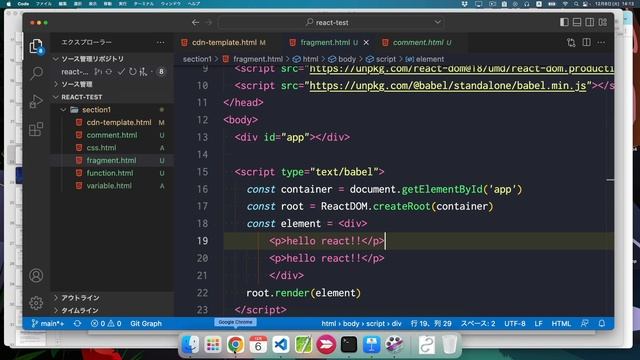Click the fragment.html breadcrumb

click(x=253, y=59)
